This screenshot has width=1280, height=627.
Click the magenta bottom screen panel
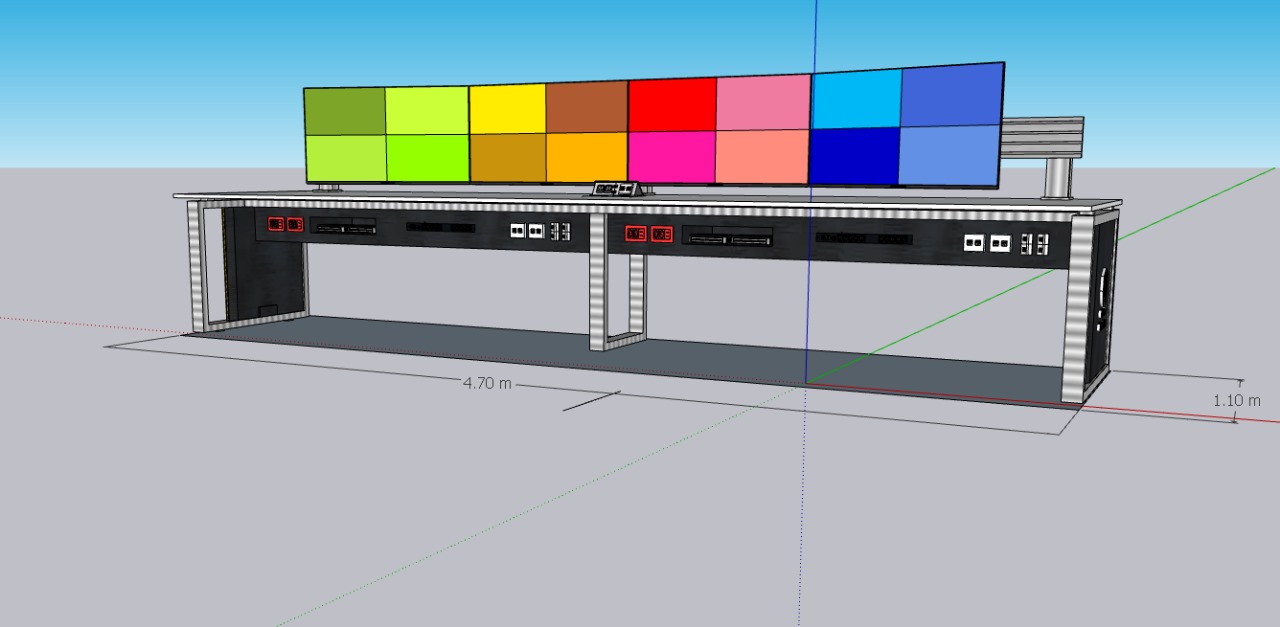click(x=671, y=157)
